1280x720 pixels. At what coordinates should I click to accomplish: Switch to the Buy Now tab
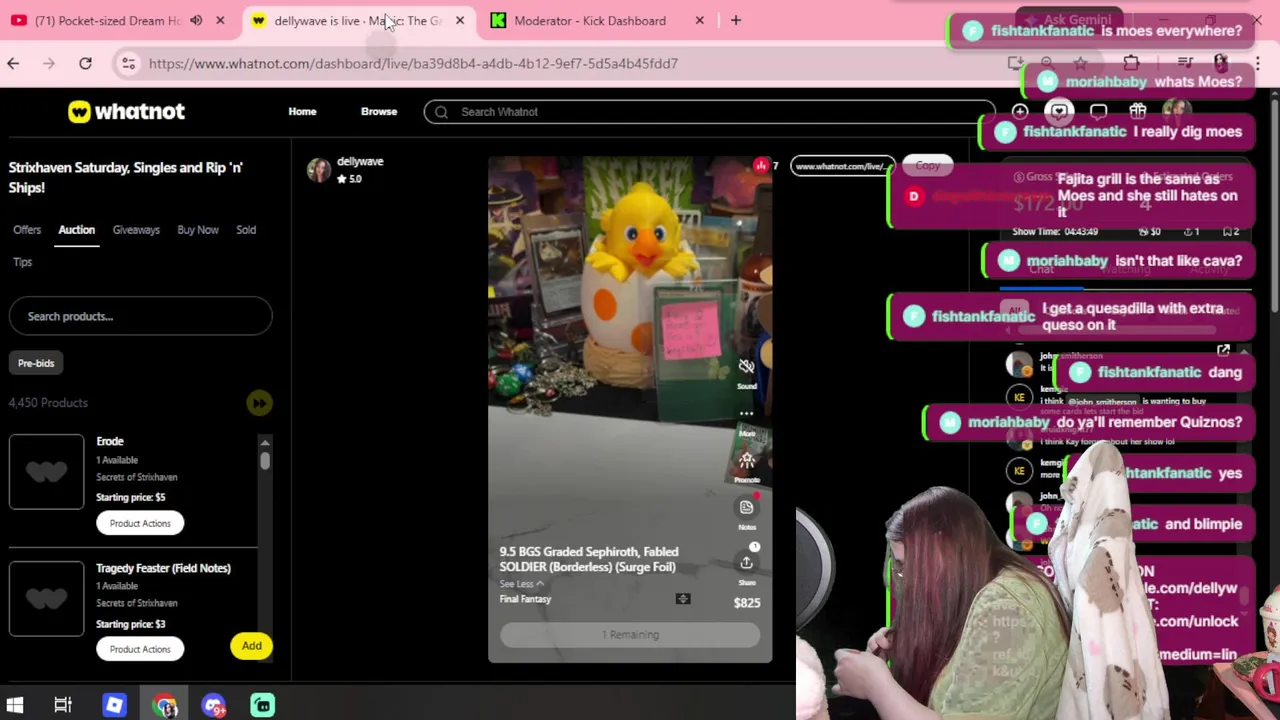[x=198, y=230]
